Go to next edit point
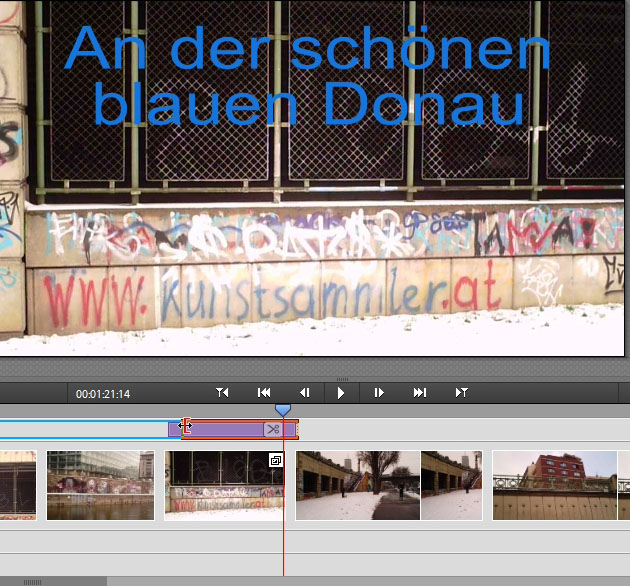This screenshot has width=630, height=586. pos(420,392)
